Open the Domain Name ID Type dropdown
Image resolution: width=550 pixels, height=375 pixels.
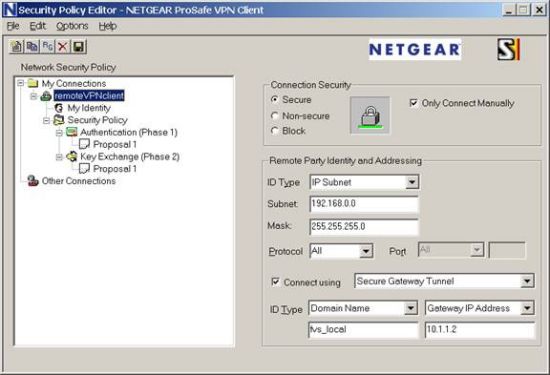411,308
